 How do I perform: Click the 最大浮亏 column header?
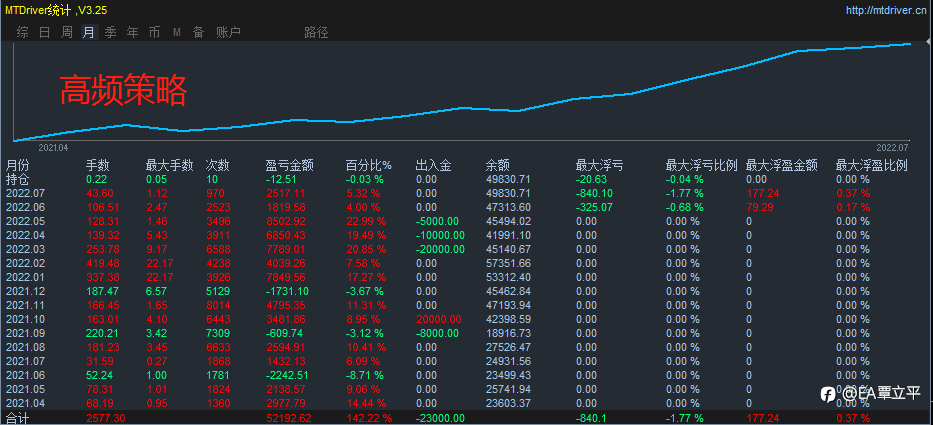pos(600,165)
